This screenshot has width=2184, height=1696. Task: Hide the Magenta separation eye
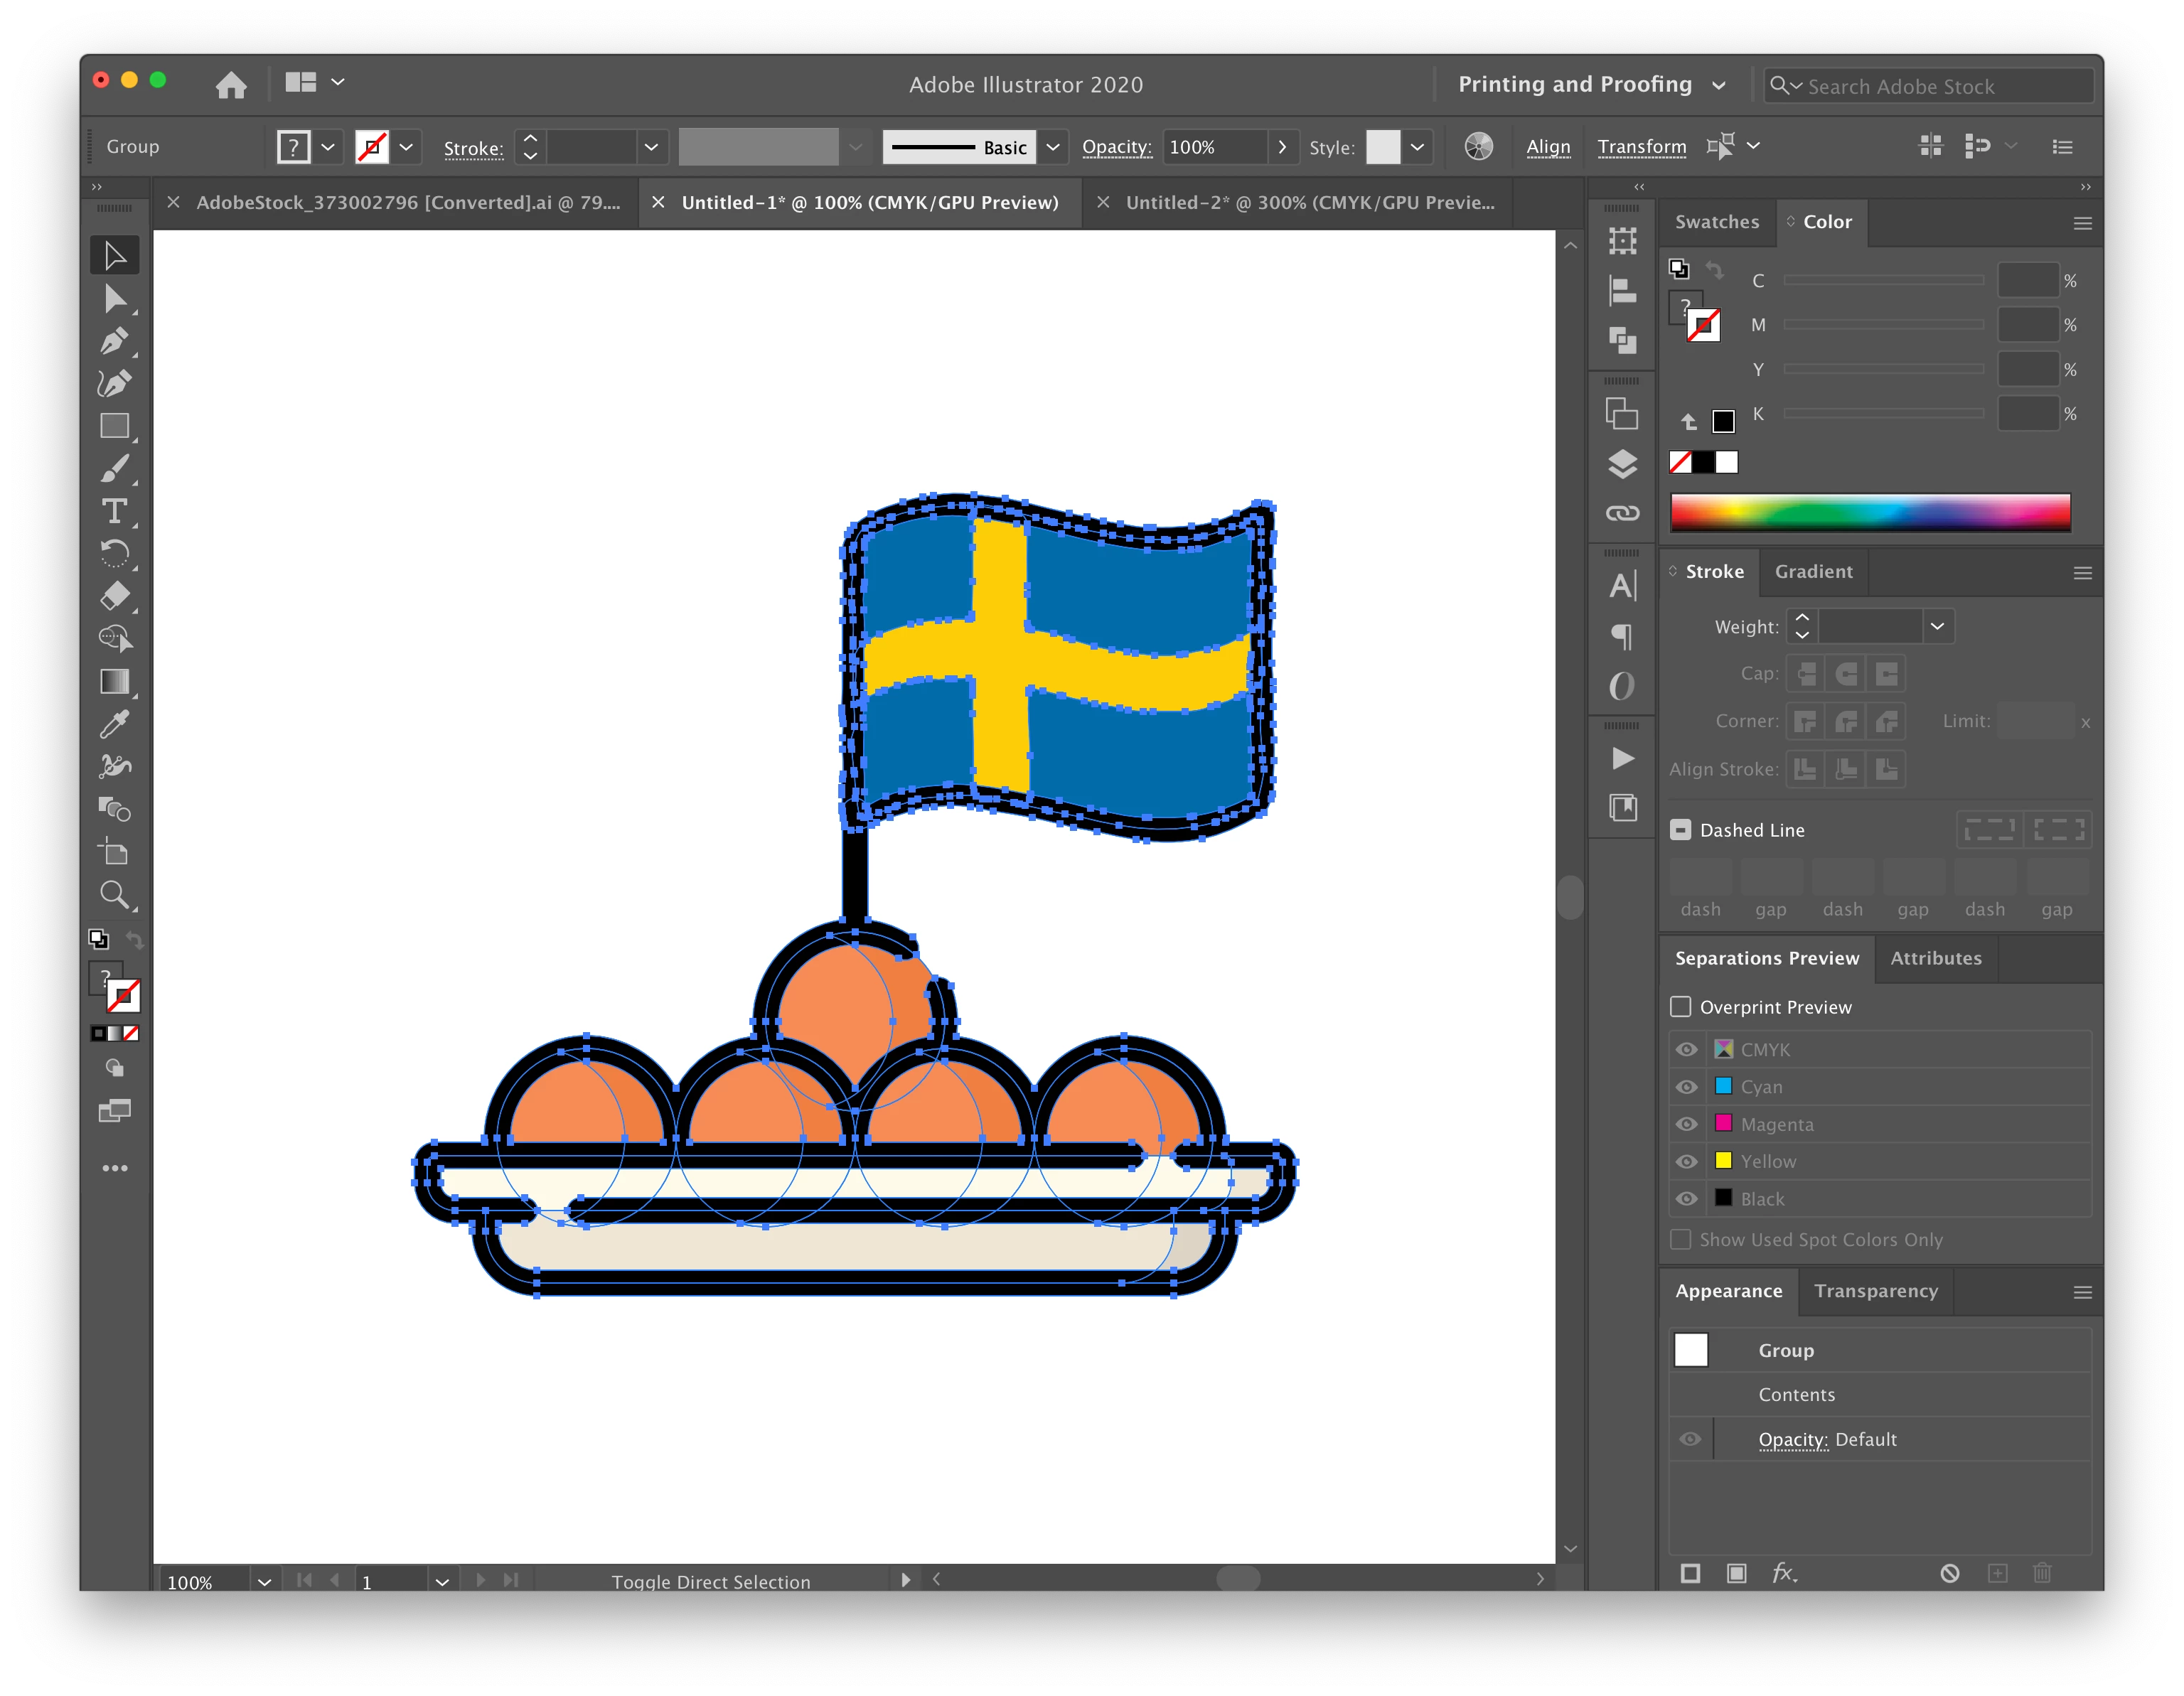[x=1687, y=1124]
